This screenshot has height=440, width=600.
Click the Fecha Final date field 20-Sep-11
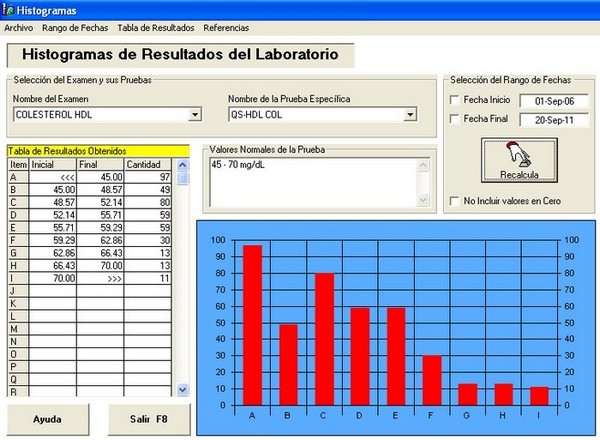point(554,120)
